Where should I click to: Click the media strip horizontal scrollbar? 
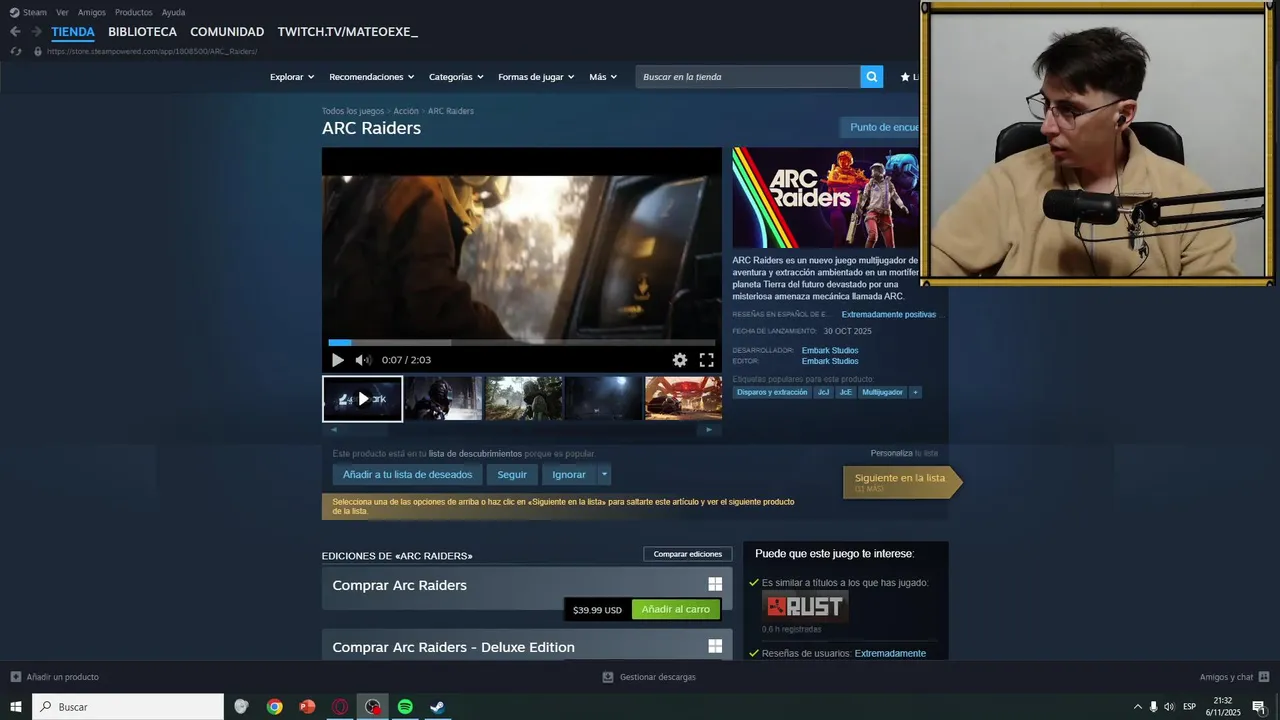click(x=522, y=430)
